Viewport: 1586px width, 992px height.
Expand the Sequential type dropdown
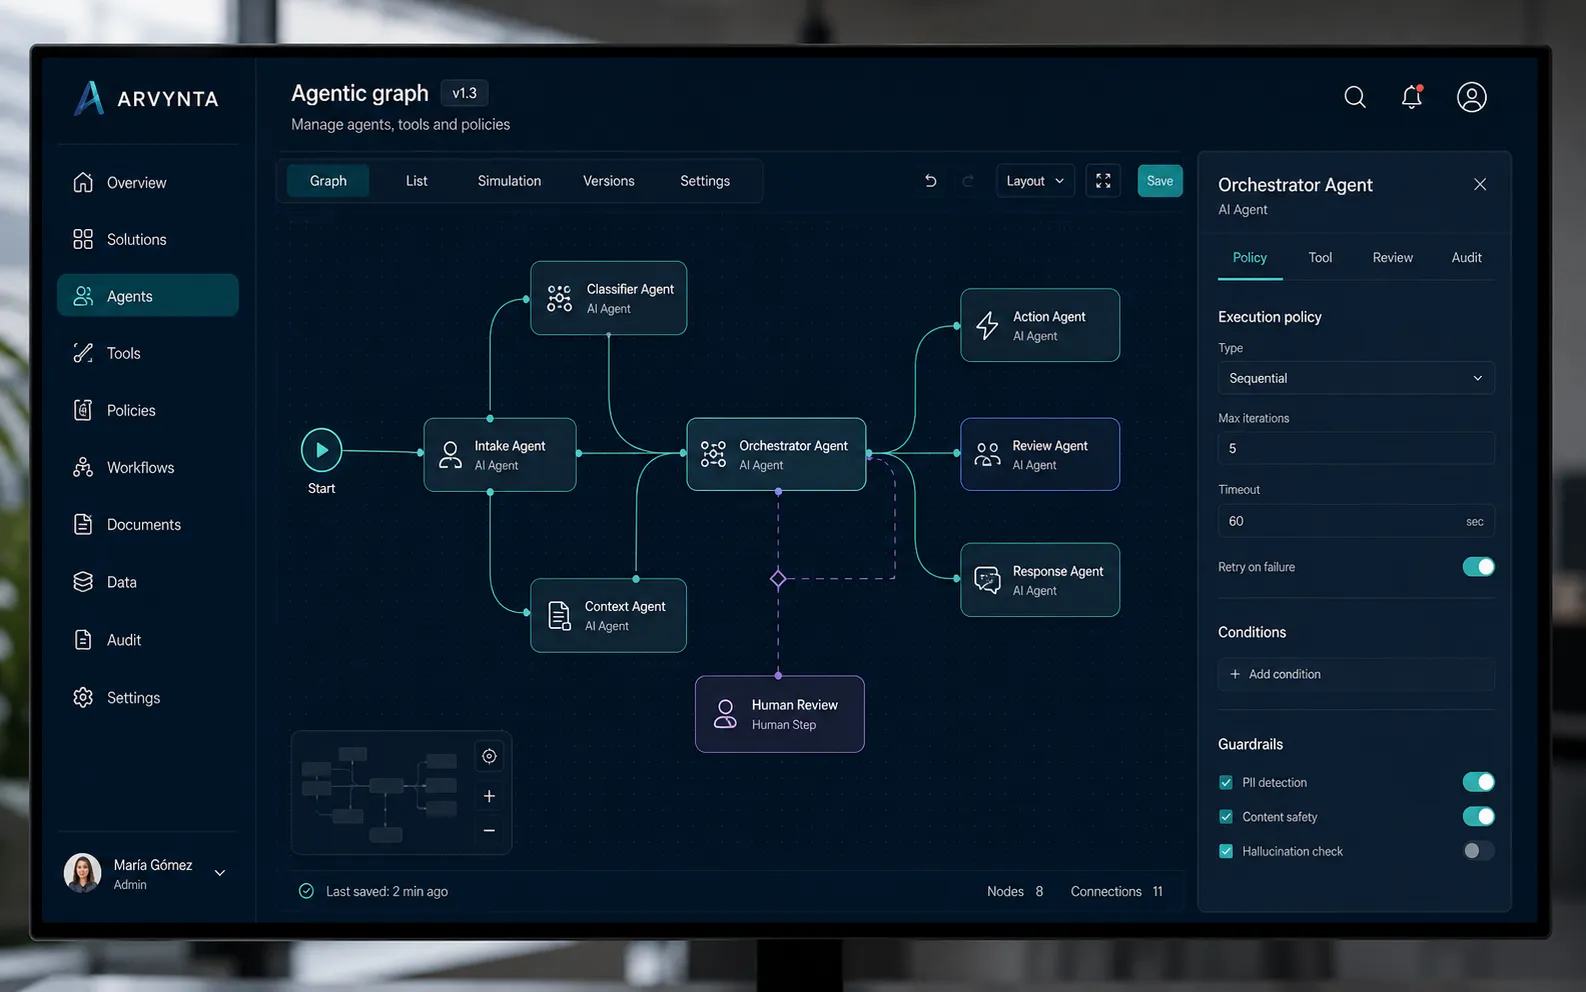tap(1356, 378)
